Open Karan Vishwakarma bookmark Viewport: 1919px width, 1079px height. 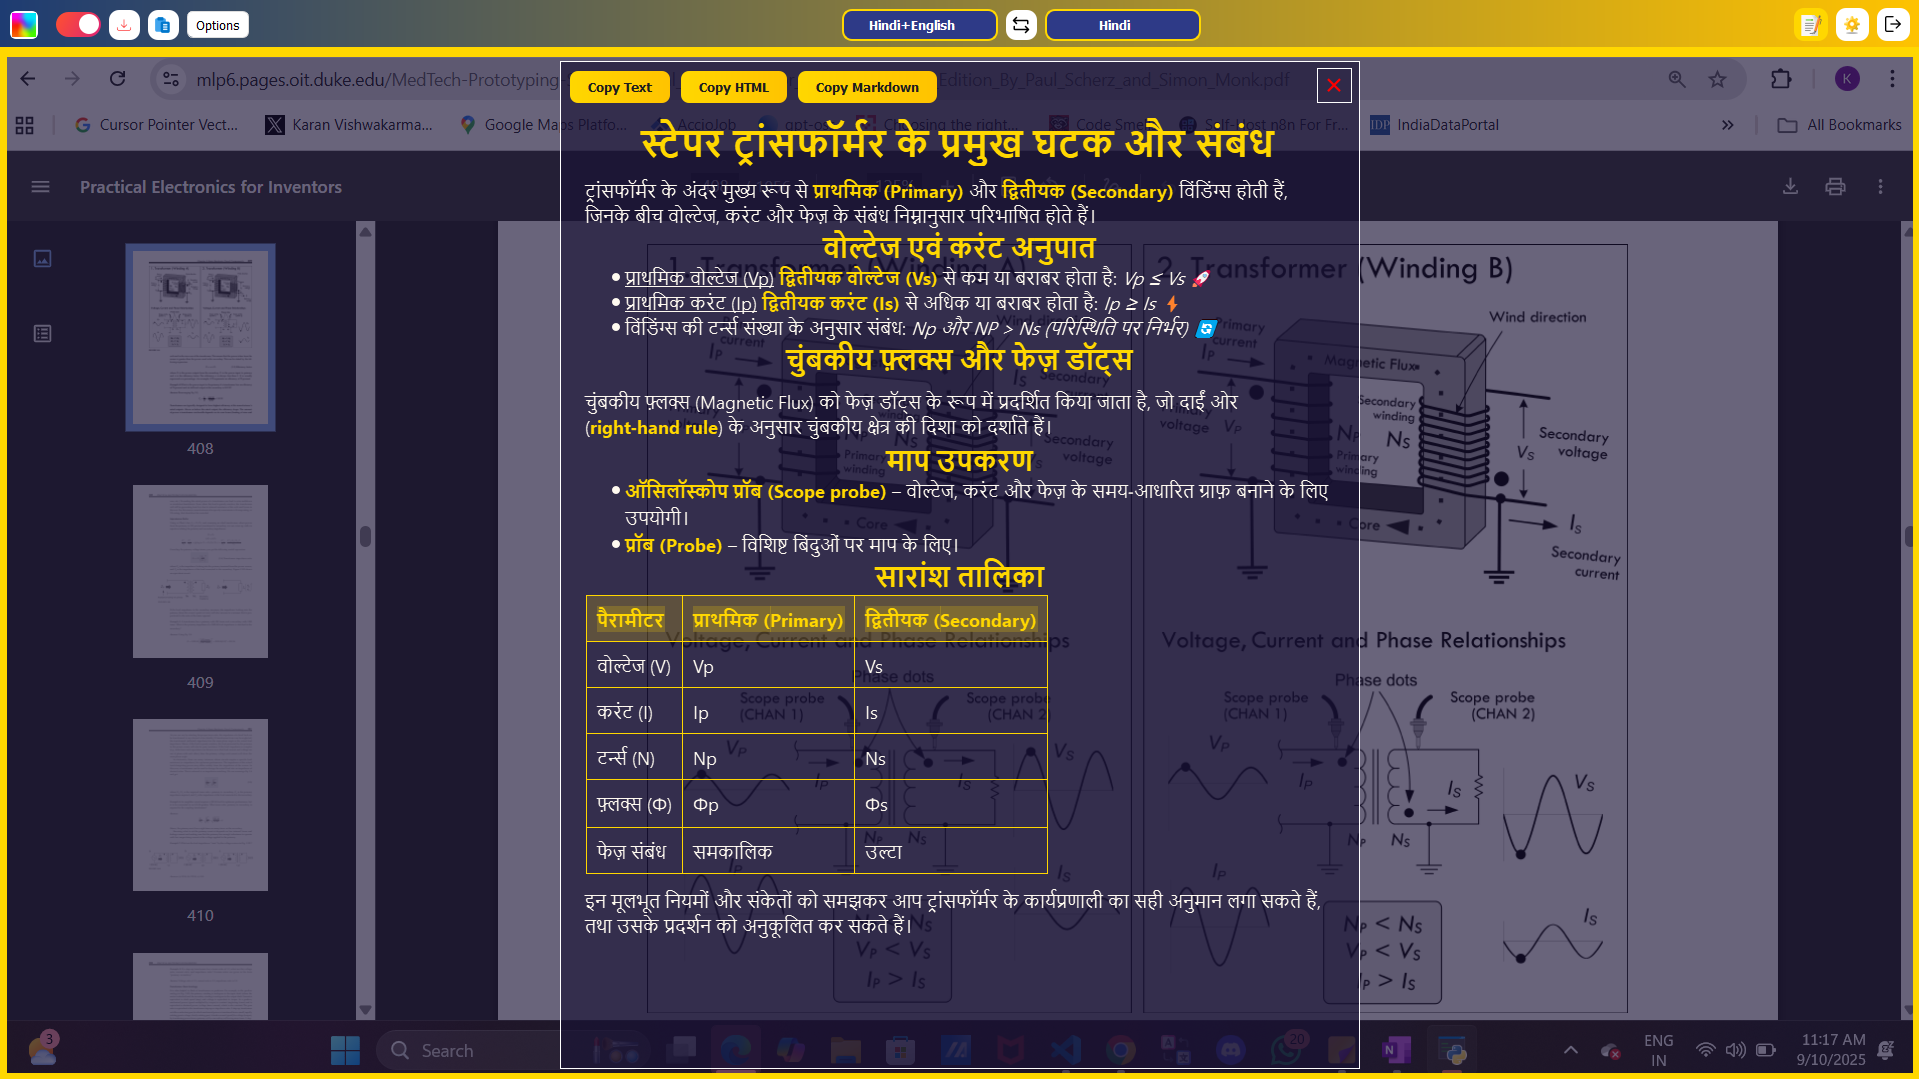pyautogui.click(x=349, y=125)
